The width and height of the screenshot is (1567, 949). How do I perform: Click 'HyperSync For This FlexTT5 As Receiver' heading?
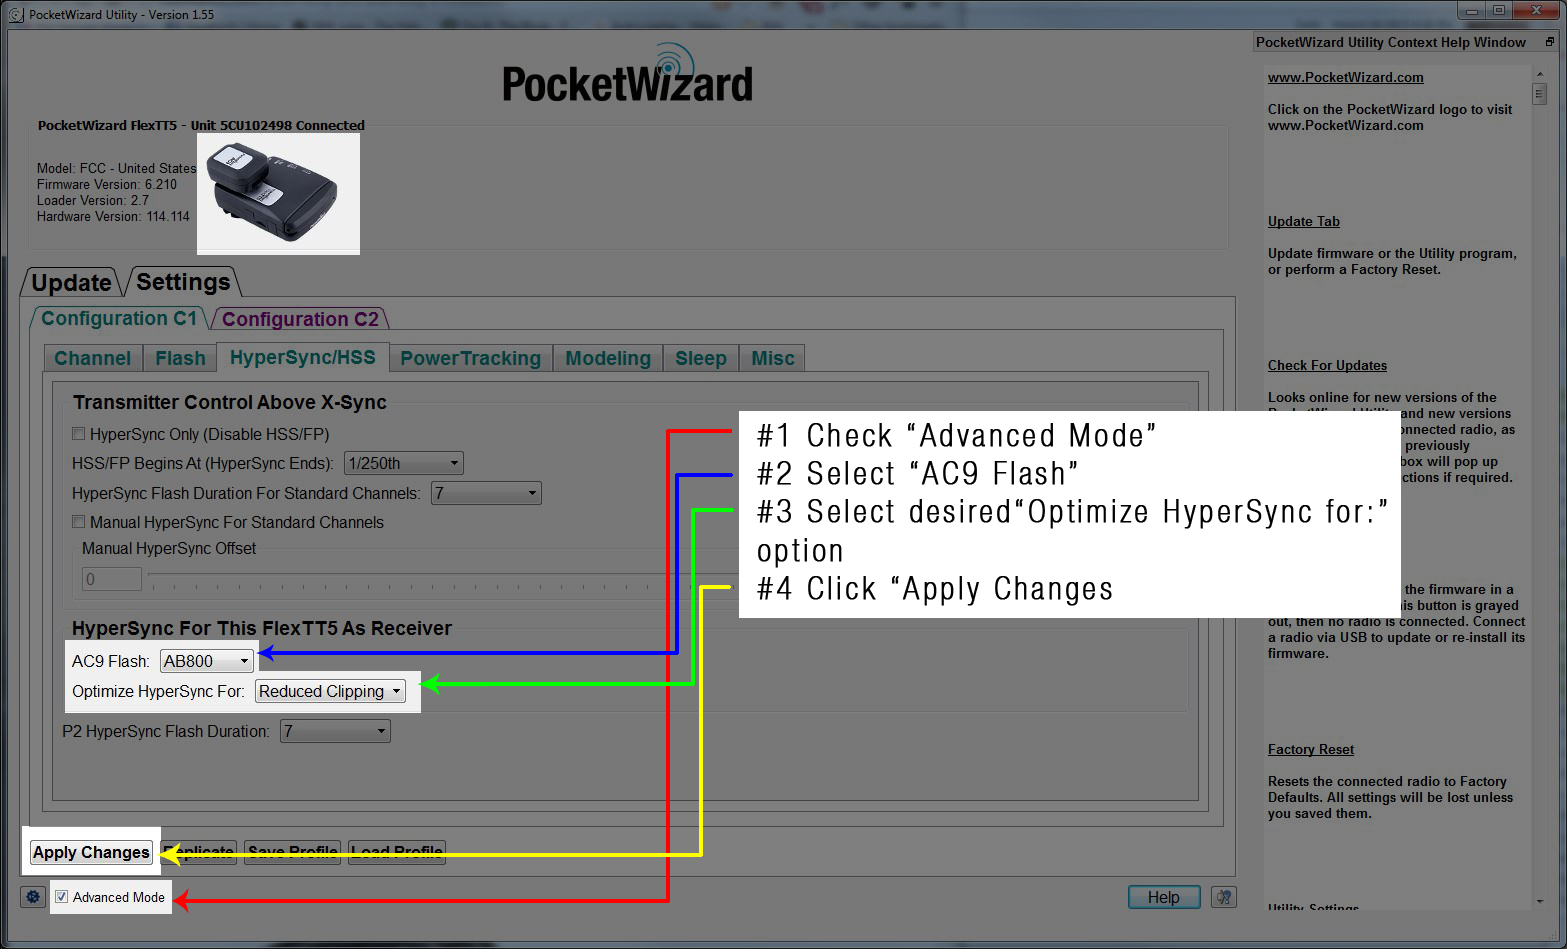point(262,628)
